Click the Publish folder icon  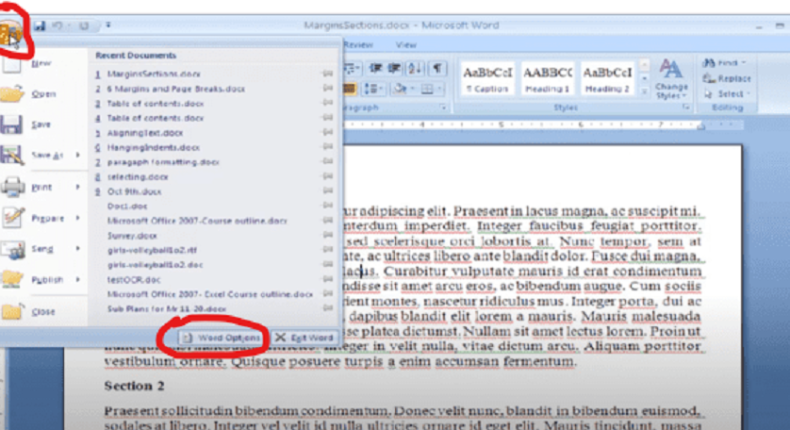point(13,279)
